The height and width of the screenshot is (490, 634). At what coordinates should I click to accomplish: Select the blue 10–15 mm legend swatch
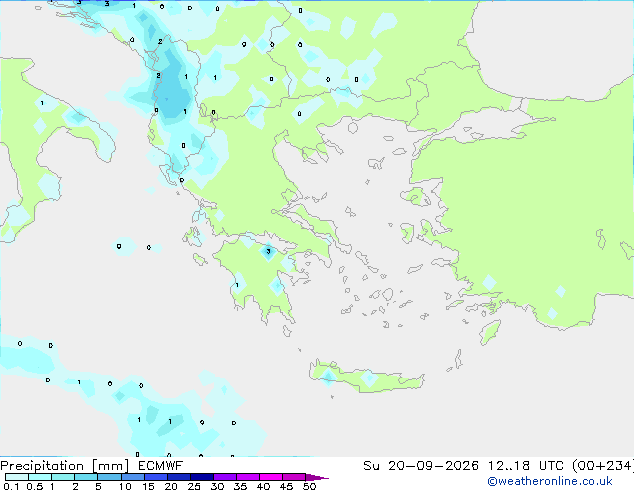(x=132, y=477)
